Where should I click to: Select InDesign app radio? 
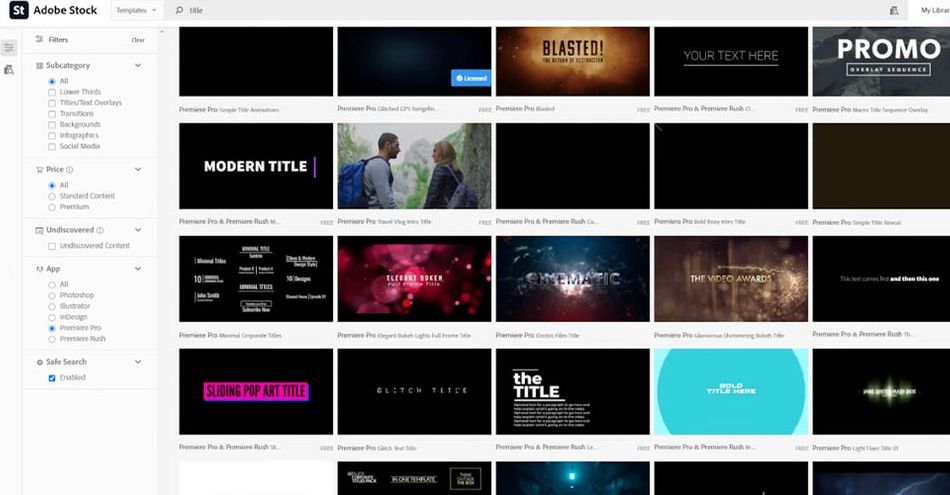(51, 317)
